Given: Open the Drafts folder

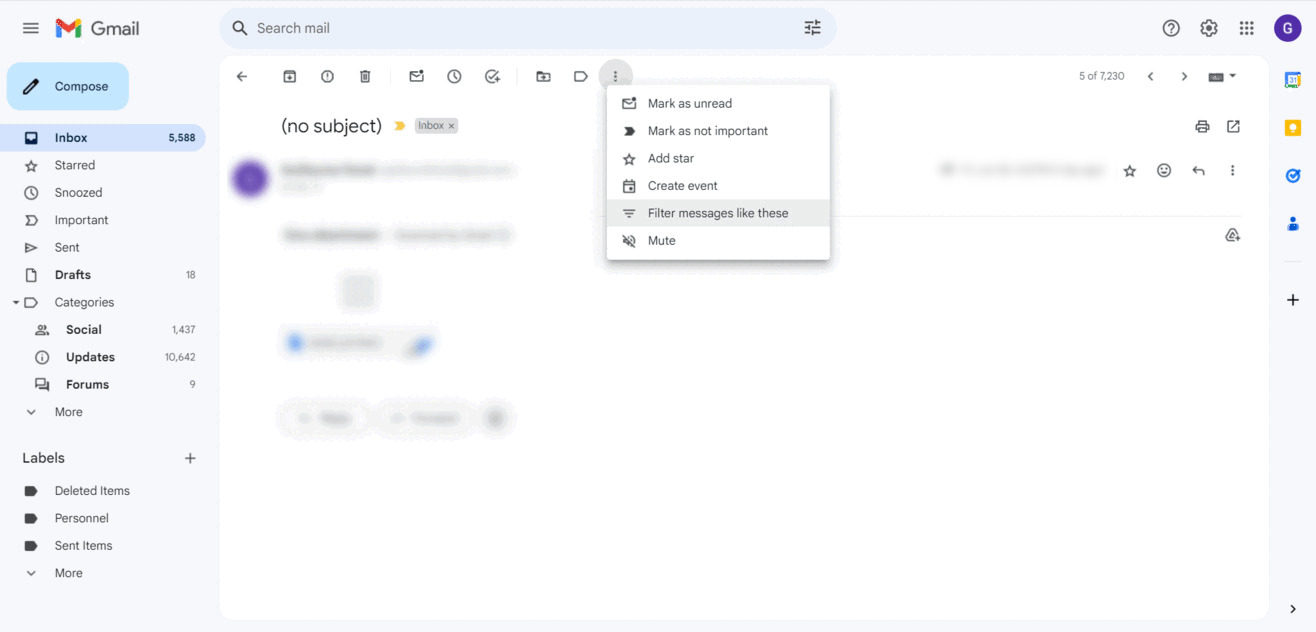Looking at the screenshot, I should pyautogui.click(x=103, y=275).
